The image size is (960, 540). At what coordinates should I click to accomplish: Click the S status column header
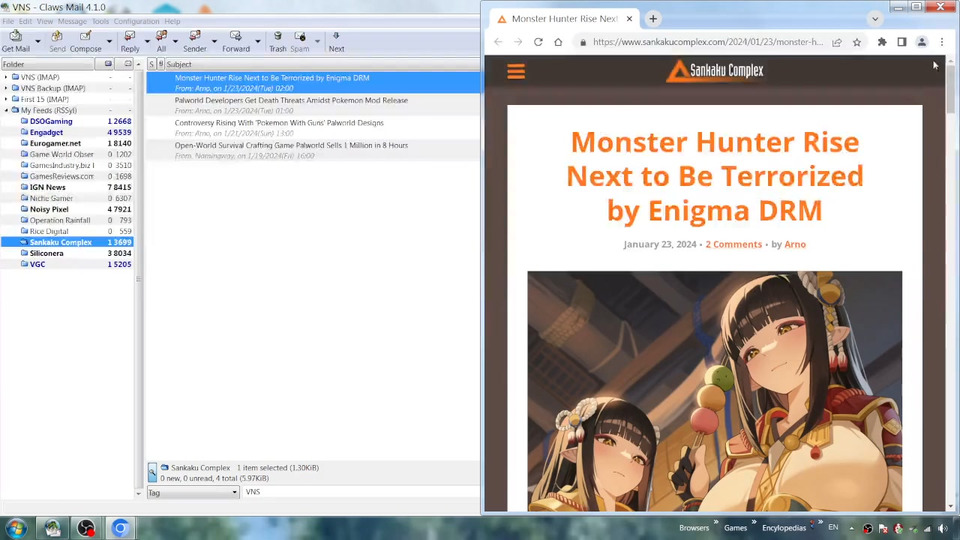click(151, 64)
